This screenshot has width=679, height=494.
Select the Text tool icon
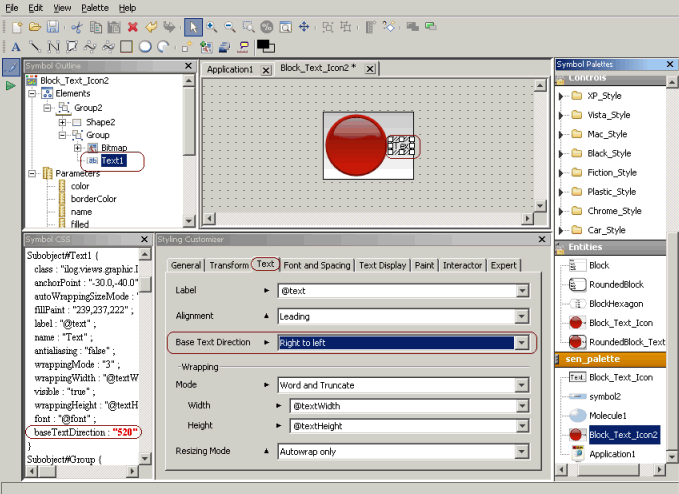click(x=15, y=46)
